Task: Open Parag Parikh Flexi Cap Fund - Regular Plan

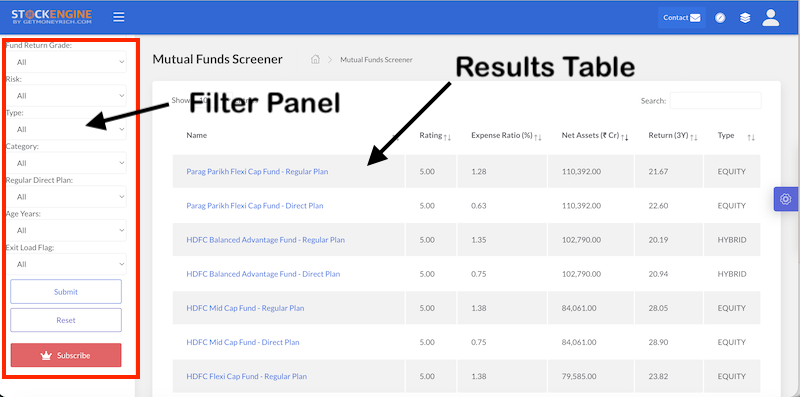Action: point(257,171)
